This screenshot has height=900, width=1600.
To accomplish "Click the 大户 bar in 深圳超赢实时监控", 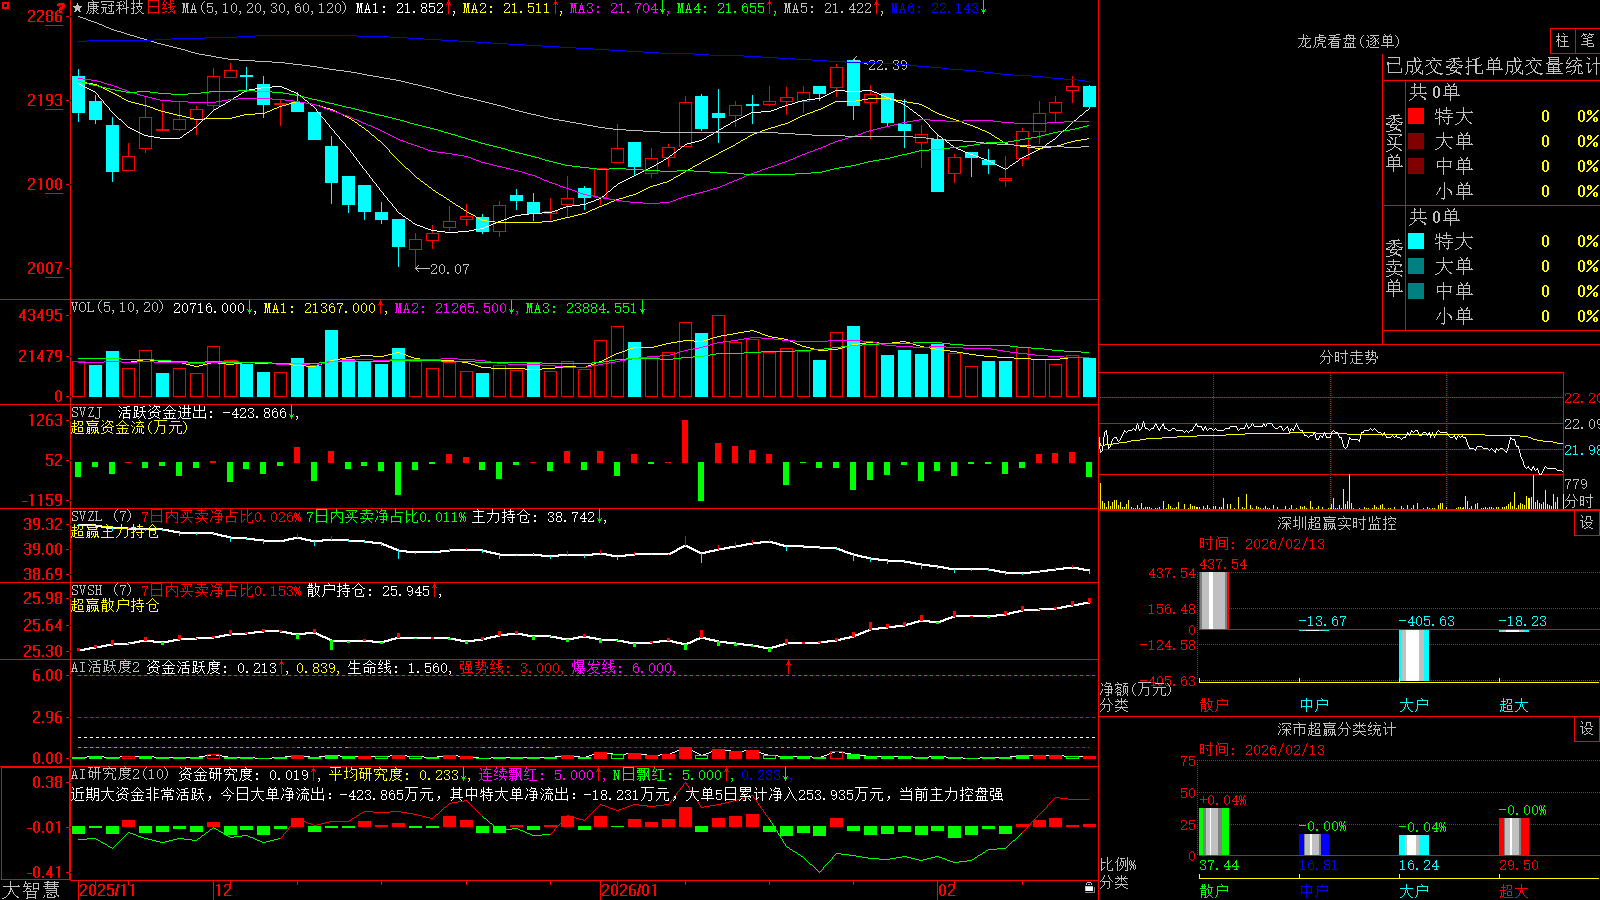I will (x=1413, y=655).
